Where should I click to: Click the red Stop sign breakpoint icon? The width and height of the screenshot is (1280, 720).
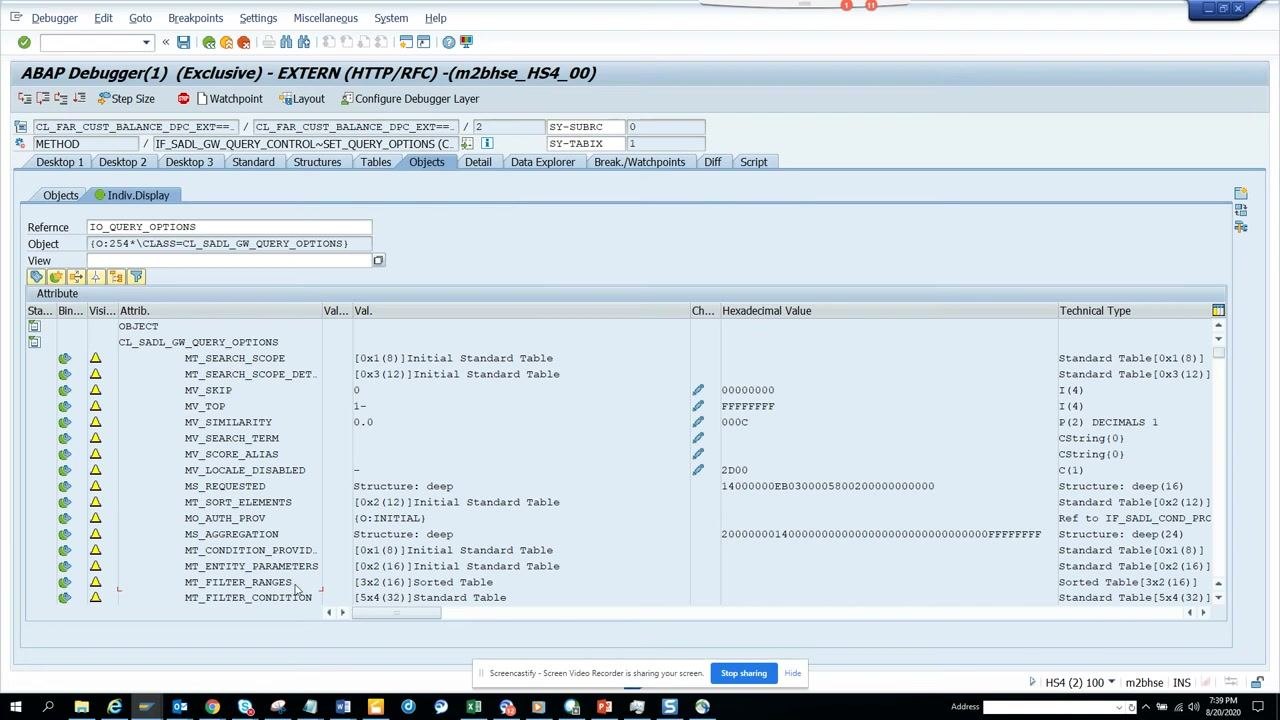[x=183, y=99]
